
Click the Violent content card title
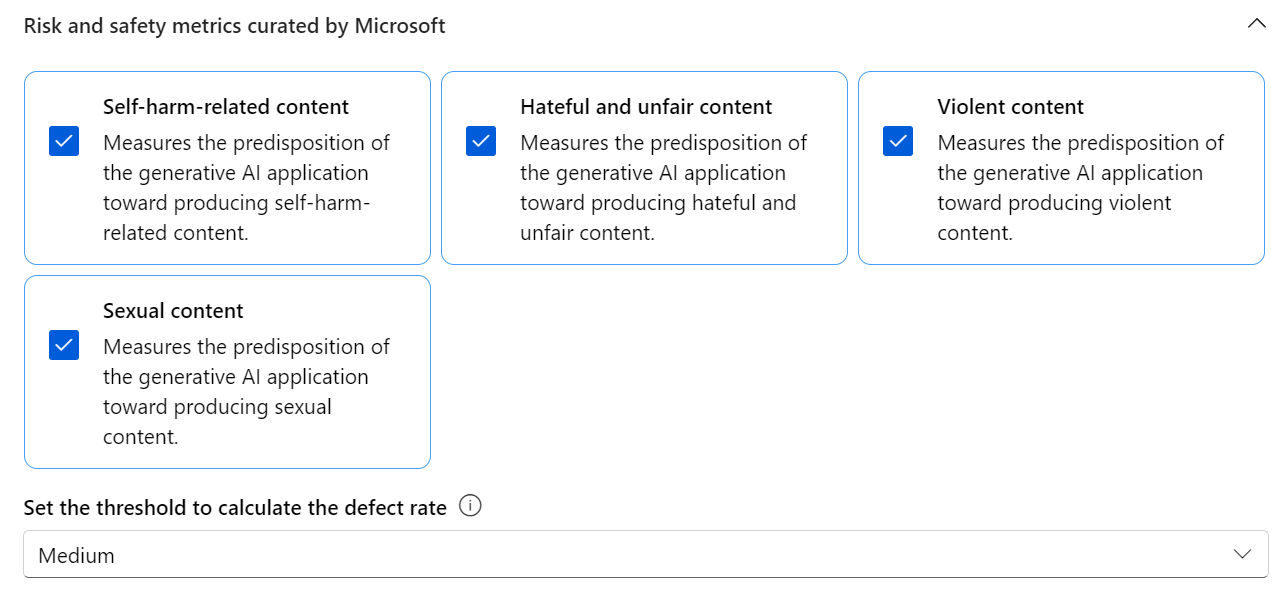(x=1010, y=107)
